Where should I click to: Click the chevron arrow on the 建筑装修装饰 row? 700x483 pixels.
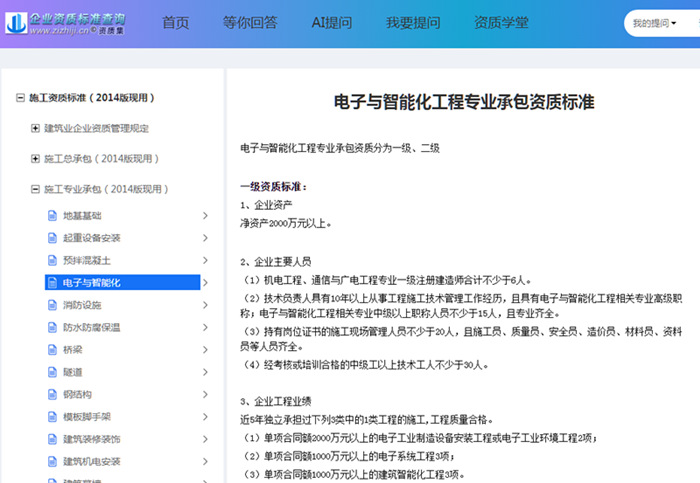(x=205, y=439)
